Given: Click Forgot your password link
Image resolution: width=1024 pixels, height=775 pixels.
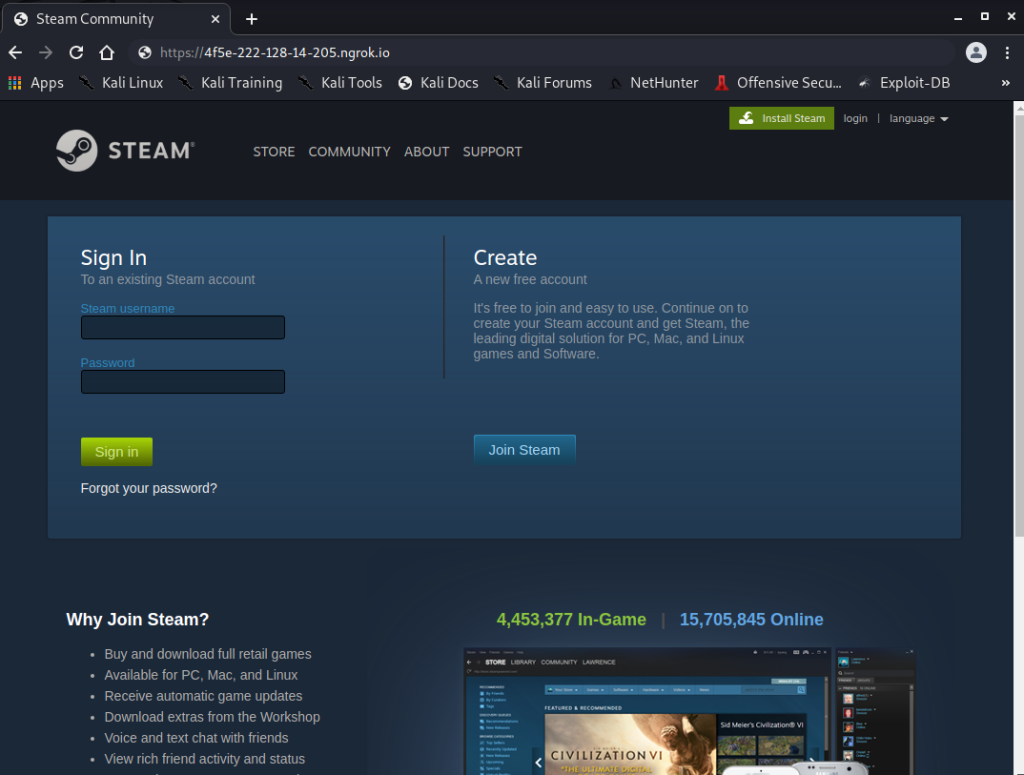Looking at the screenshot, I should coord(149,488).
